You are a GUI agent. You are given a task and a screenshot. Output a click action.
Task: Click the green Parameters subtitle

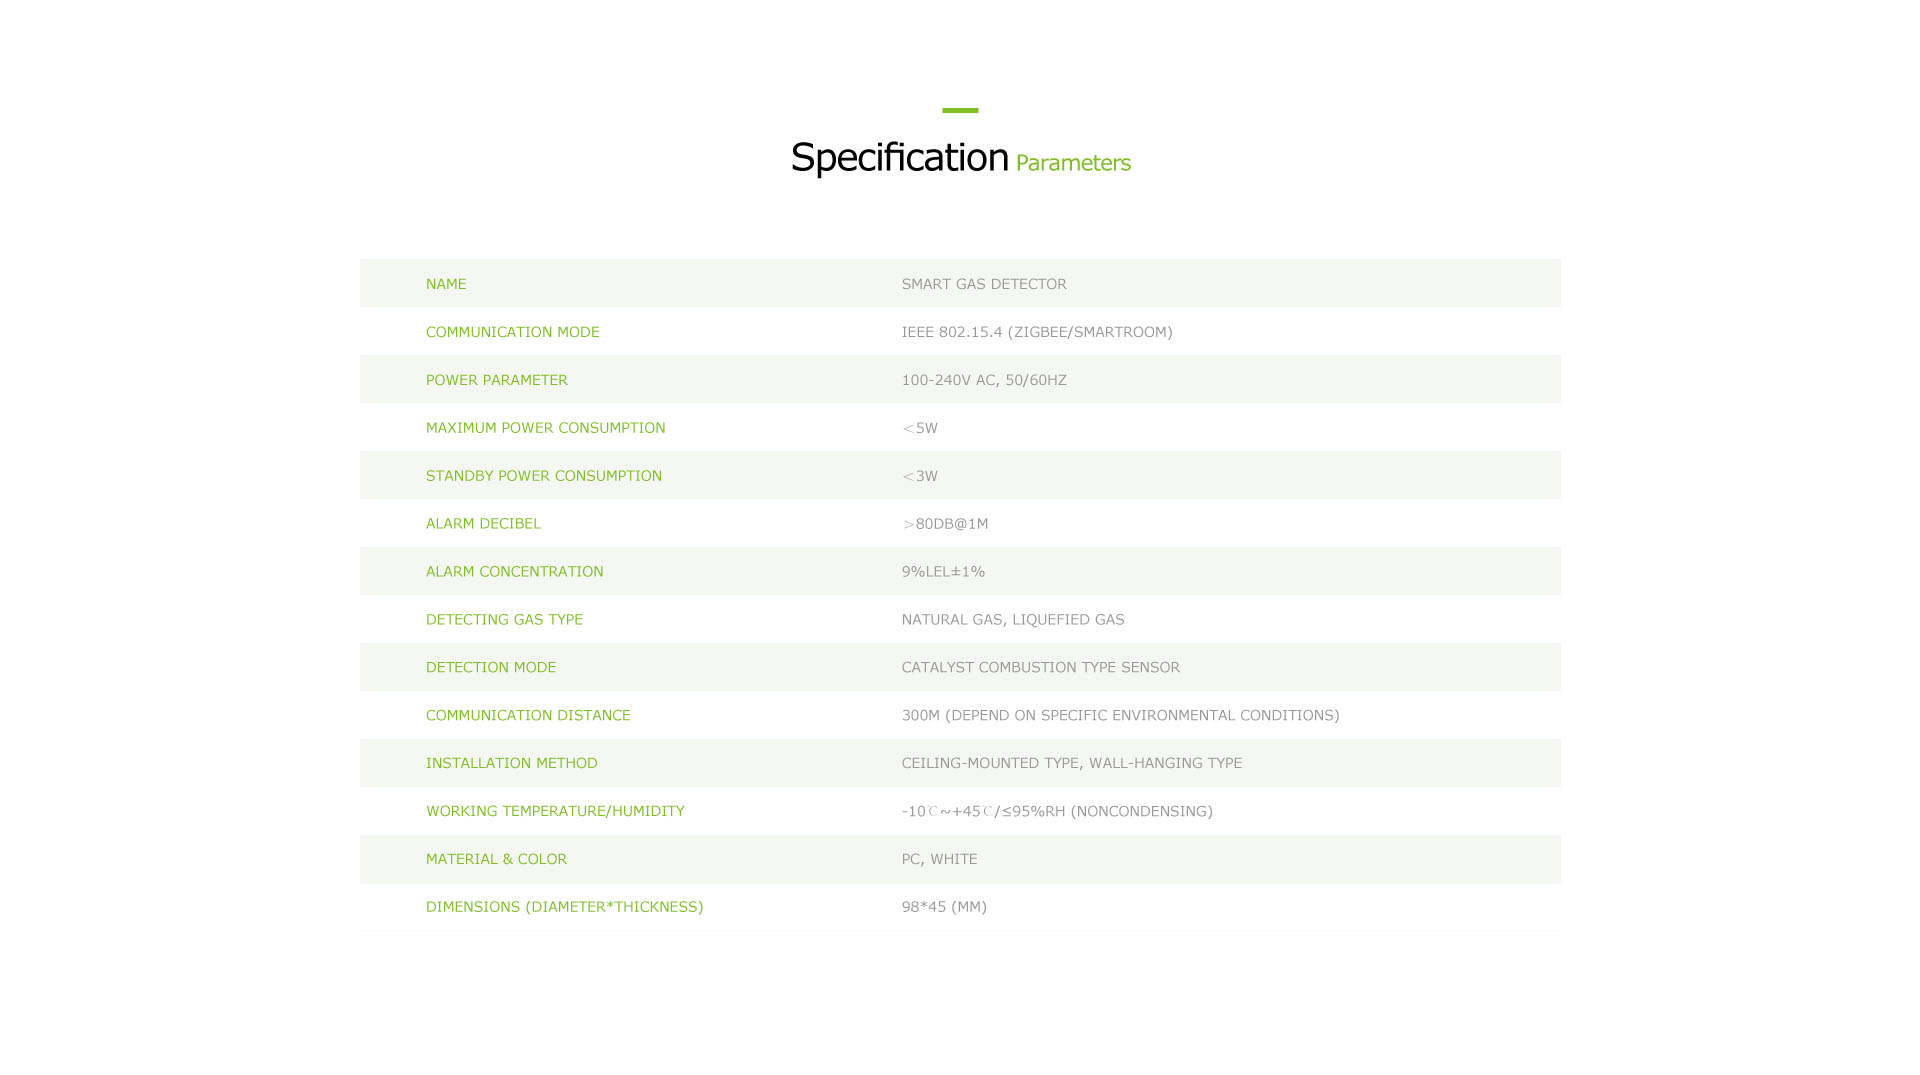[1072, 163]
